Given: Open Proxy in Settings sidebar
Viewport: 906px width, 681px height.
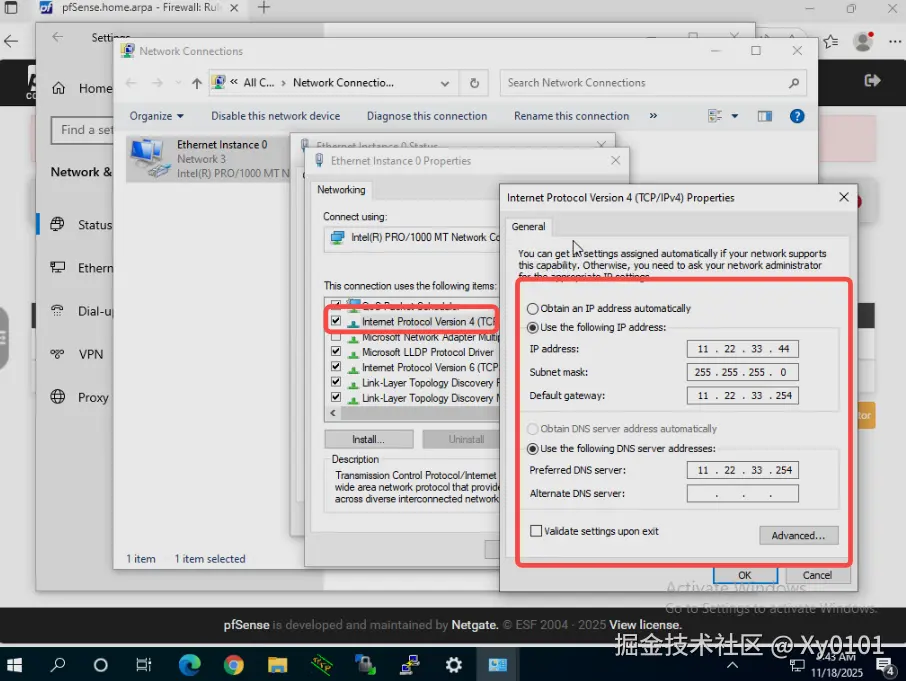Looking at the screenshot, I should point(79,397).
